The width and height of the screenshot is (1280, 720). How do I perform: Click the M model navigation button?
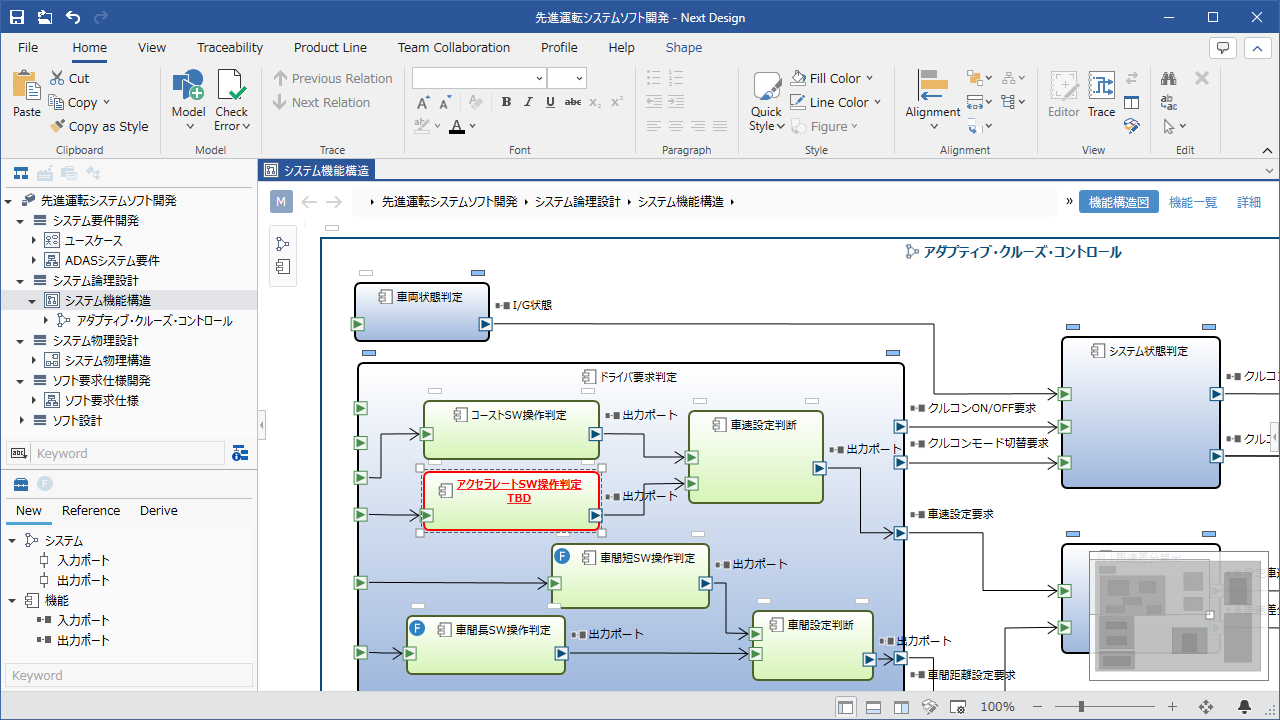coord(281,202)
